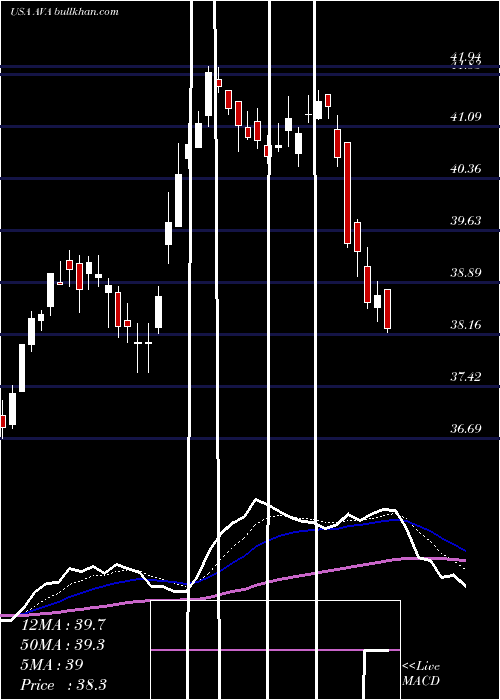500x700 pixels.
Task: Click the <<Live MACD label
Action: pos(421,674)
